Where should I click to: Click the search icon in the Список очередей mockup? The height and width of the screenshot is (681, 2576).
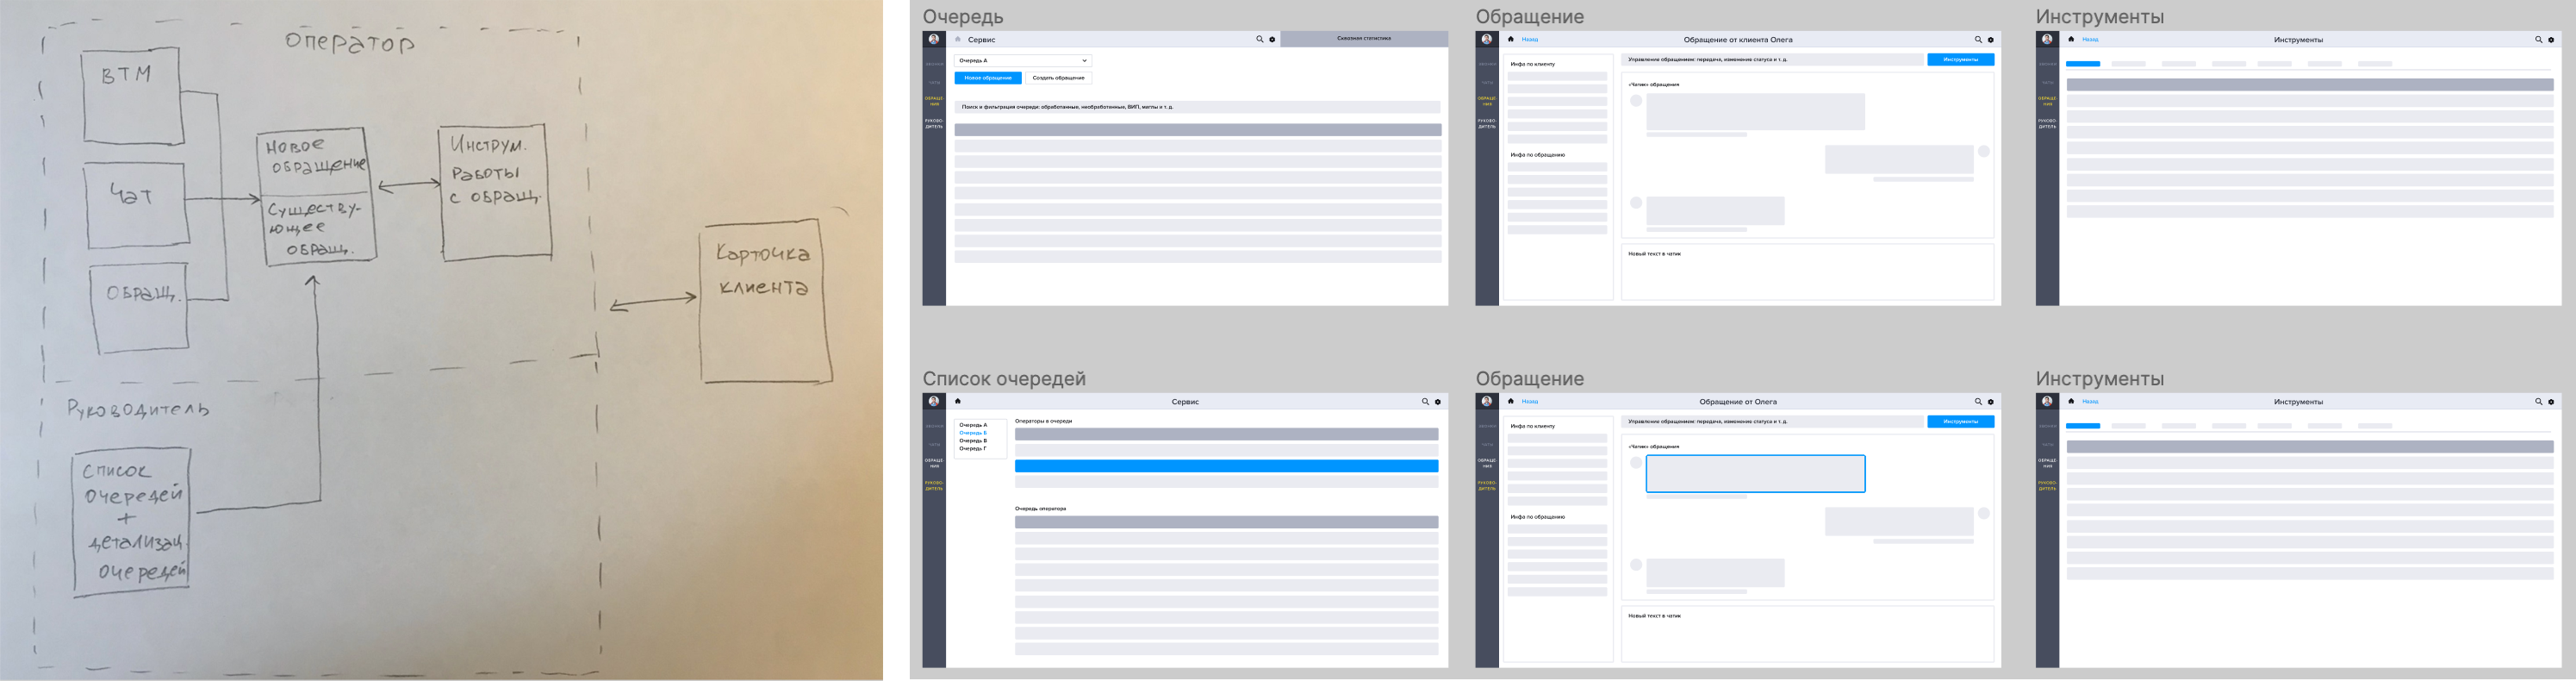click(1425, 401)
